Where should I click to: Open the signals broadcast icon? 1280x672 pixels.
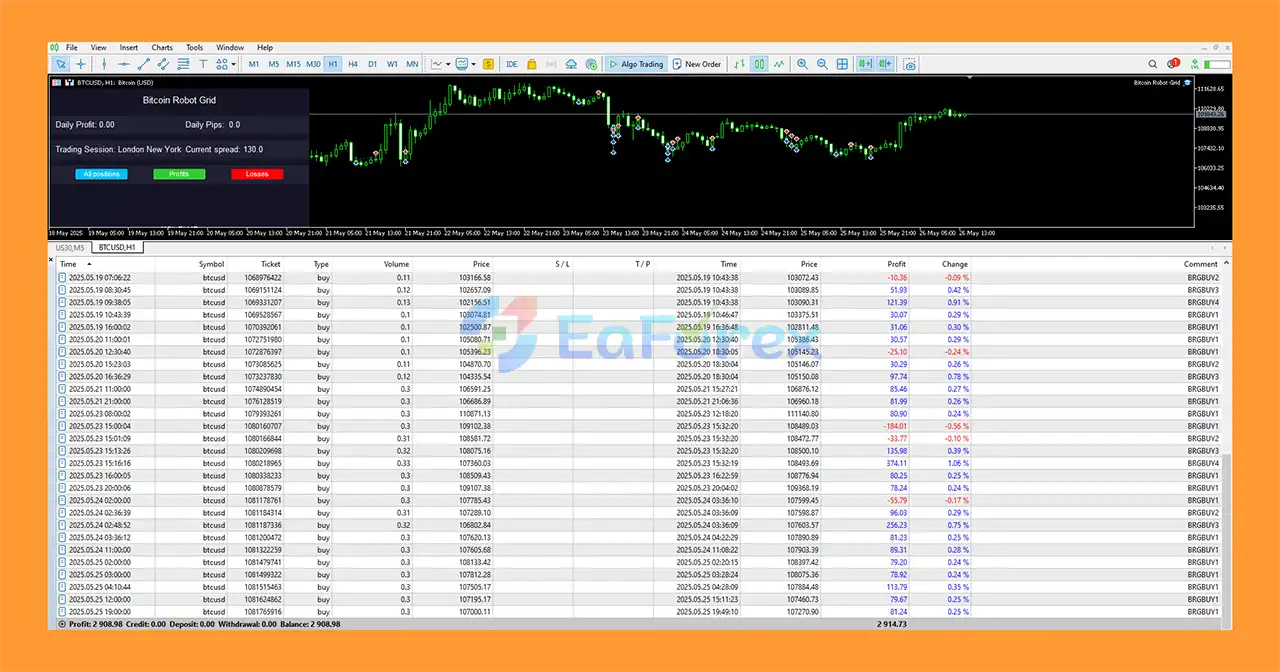click(x=550, y=64)
